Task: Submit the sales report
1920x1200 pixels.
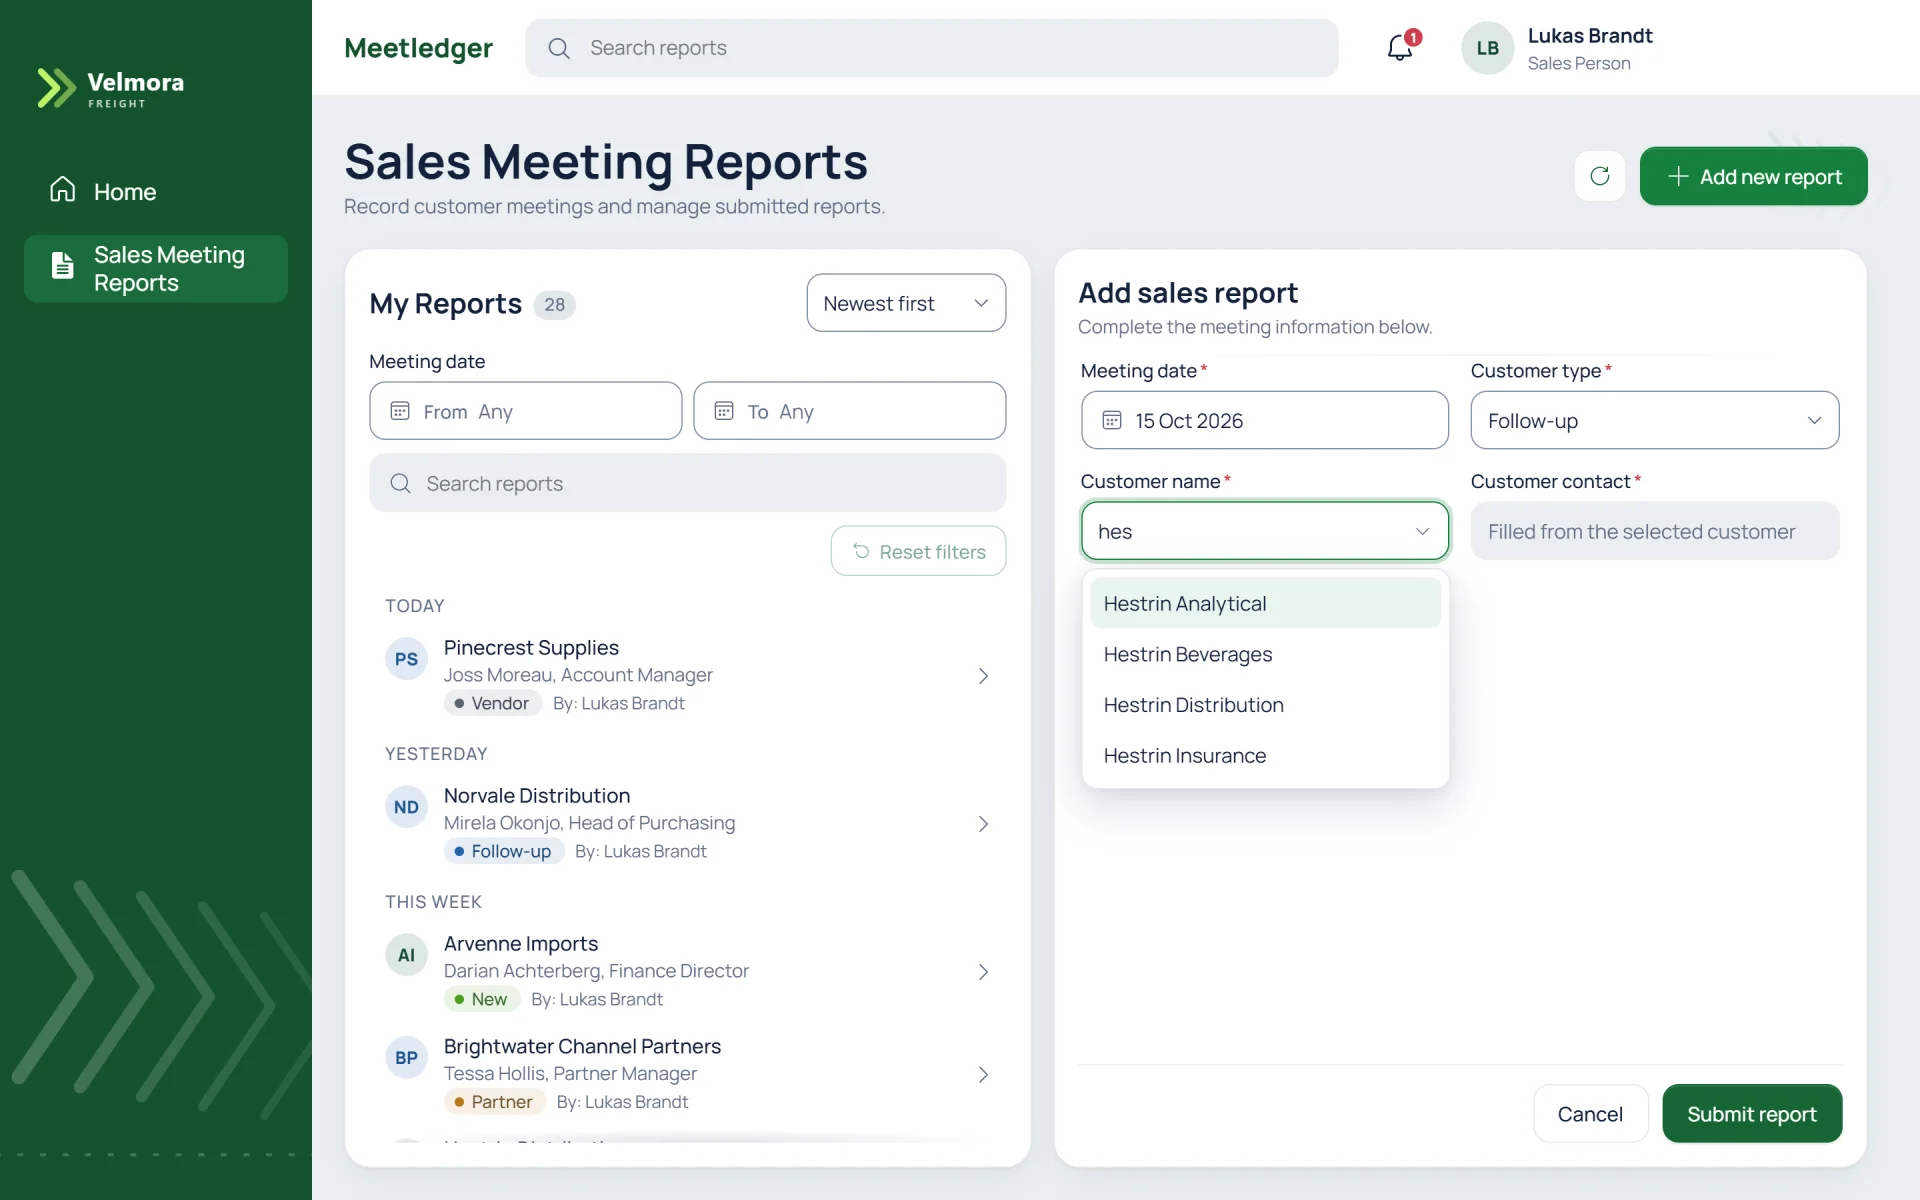Action: pos(1752,1113)
